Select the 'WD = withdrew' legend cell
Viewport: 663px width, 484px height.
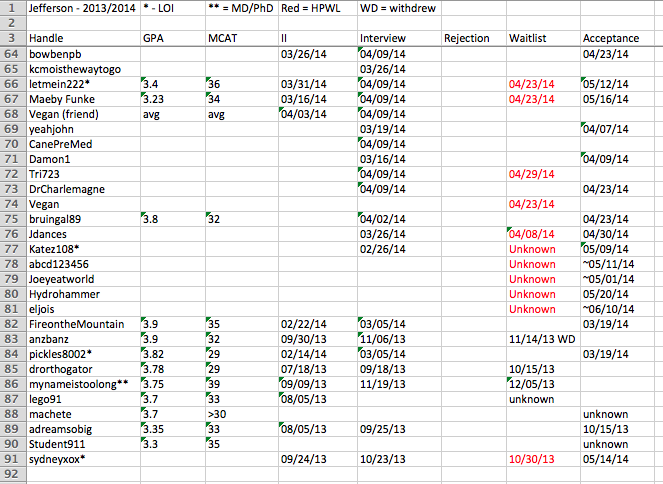[400, 8]
